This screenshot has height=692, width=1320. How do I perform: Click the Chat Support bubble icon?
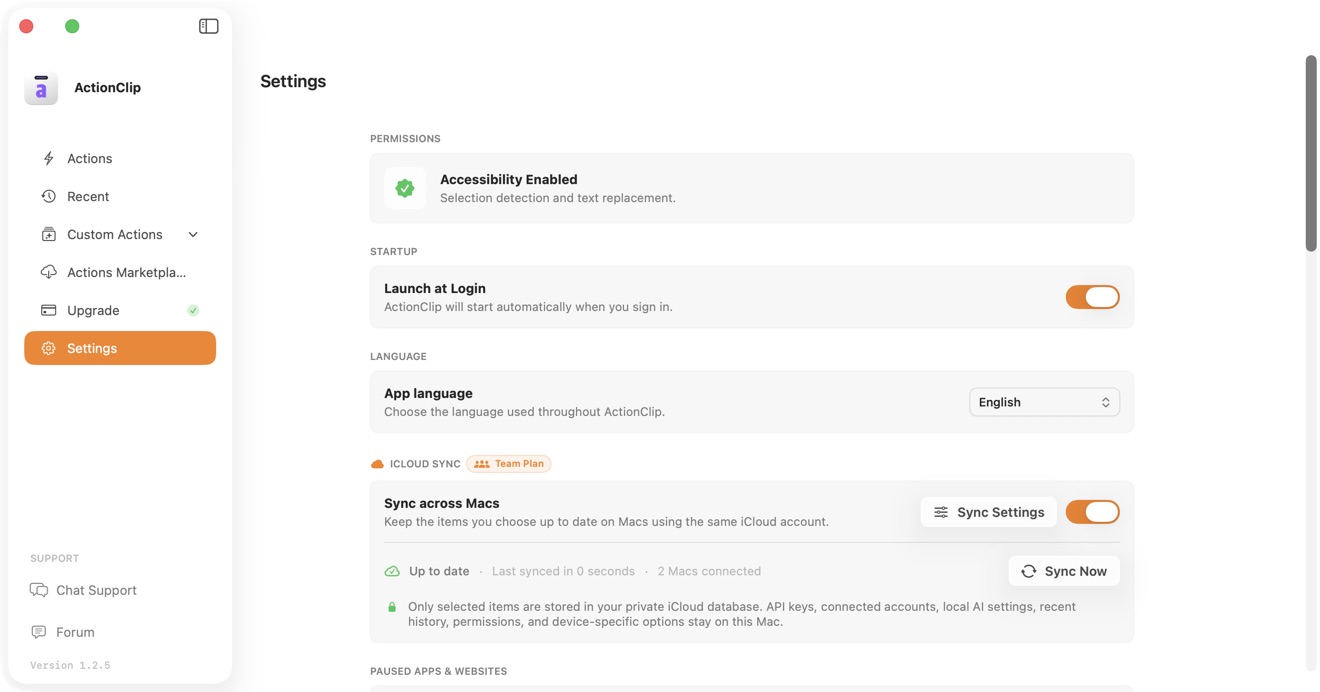point(39,590)
